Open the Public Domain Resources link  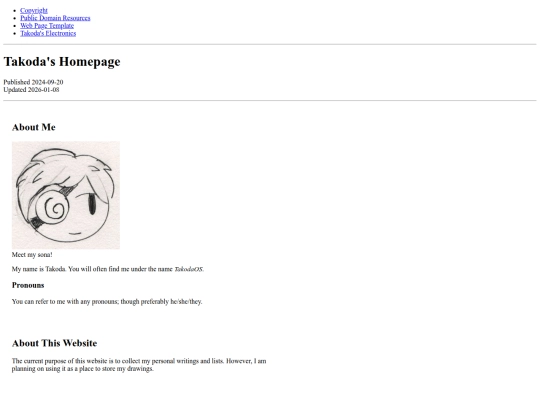(55, 18)
